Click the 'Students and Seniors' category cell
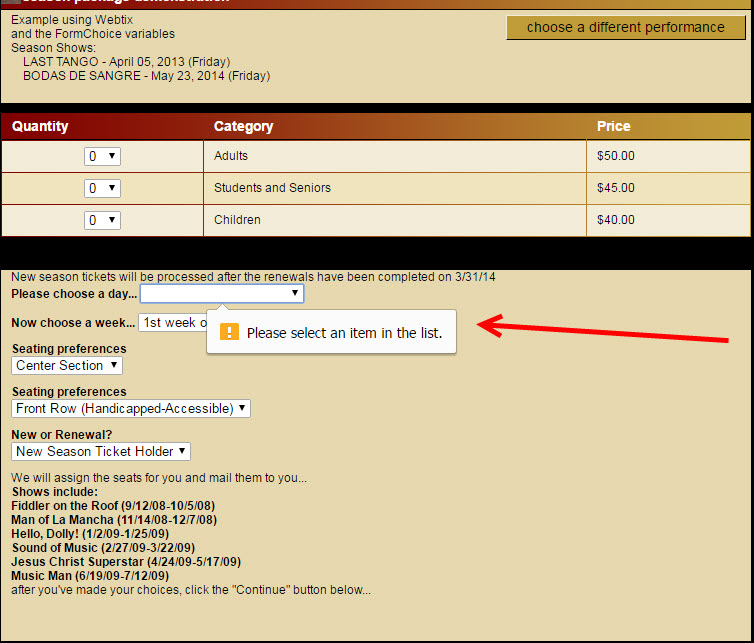The width and height of the screenshot is (754, 643). coord(395,188)
